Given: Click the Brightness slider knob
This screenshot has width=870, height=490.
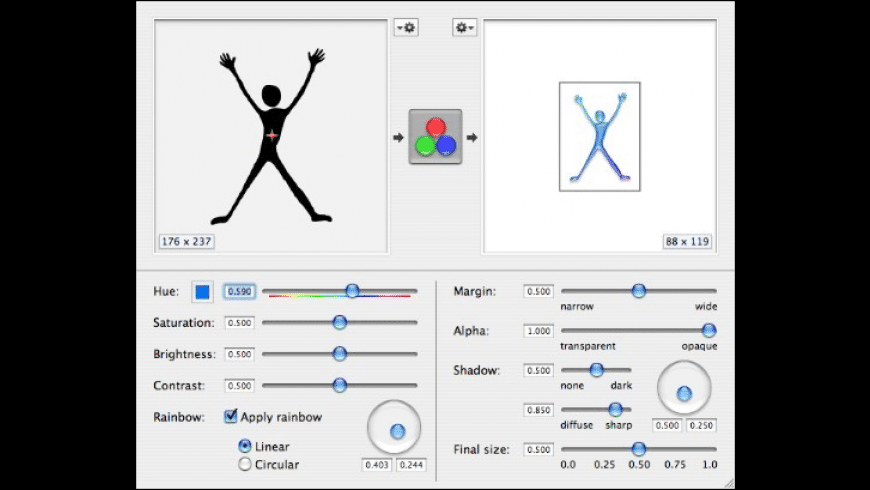Looking at the screenshot, I should tap(339, 353).
